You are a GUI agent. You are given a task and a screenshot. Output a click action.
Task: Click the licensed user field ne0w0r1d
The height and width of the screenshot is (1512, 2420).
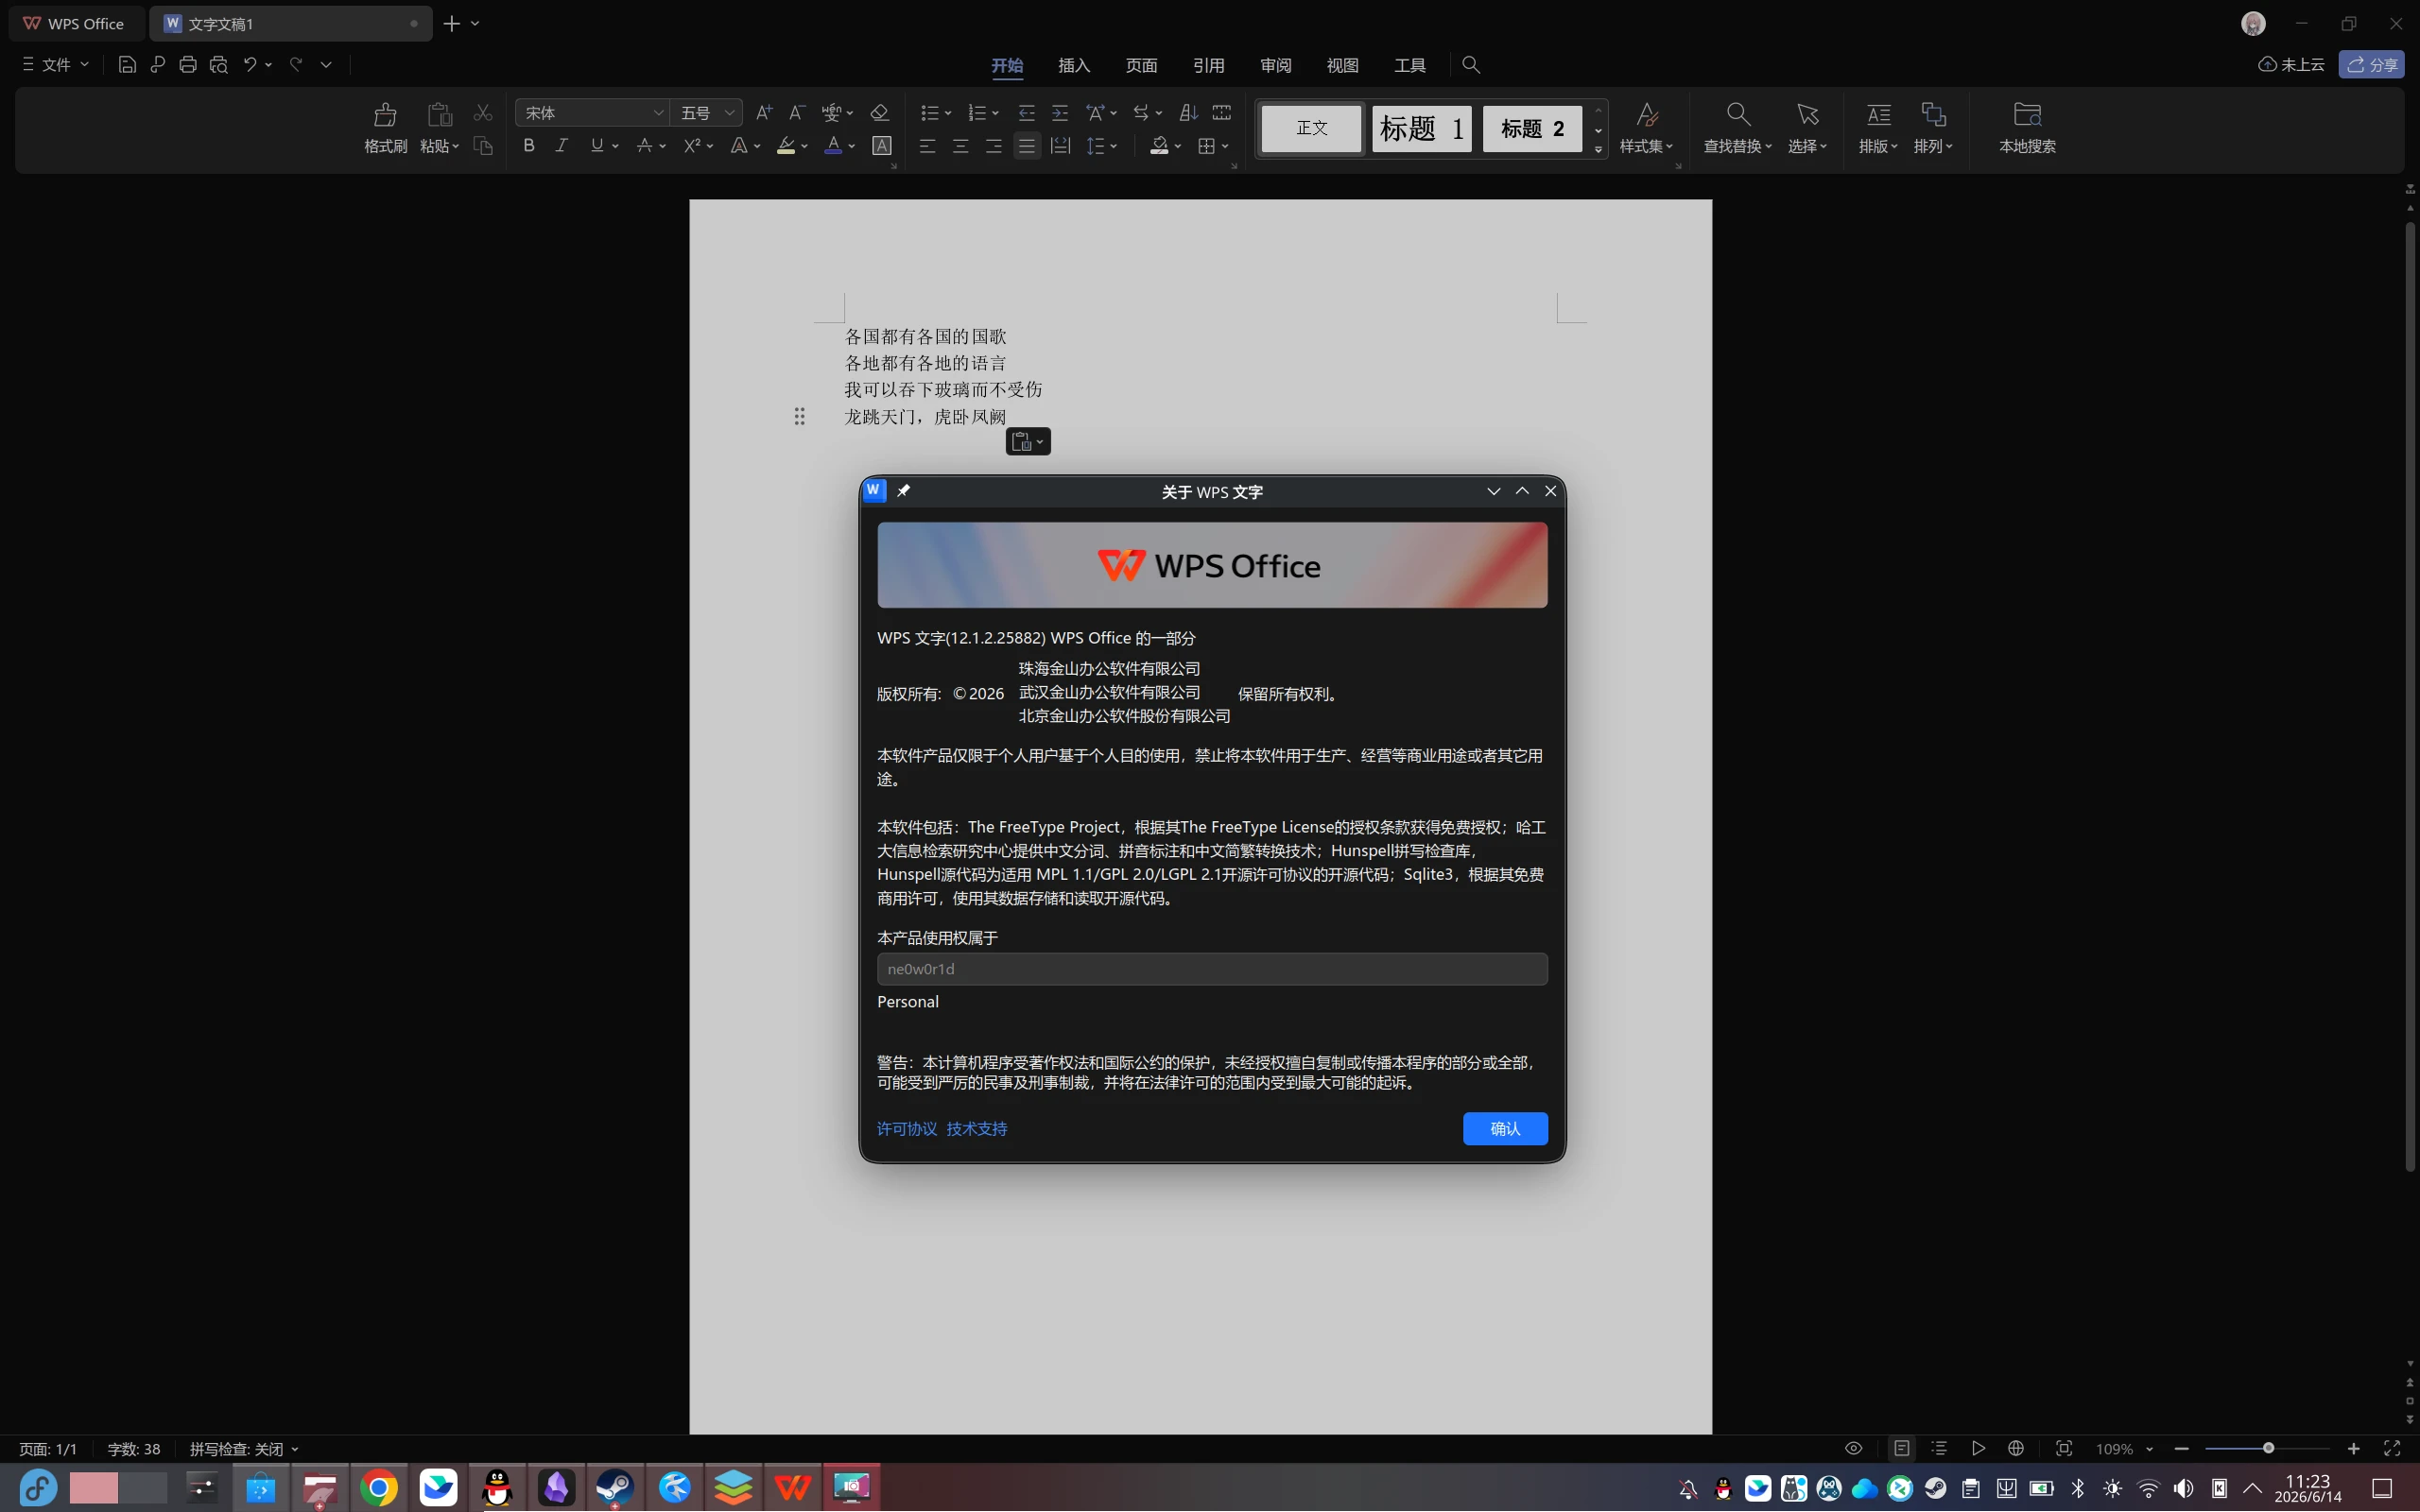click(1212, 969)
